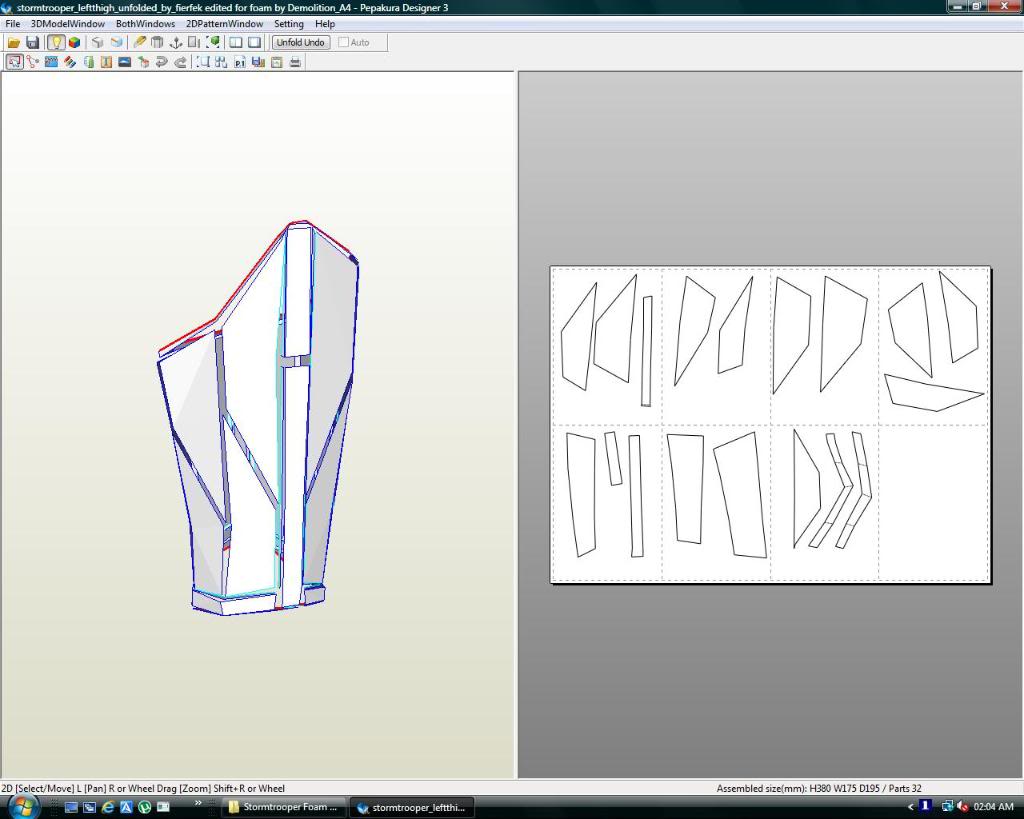Show both windows with split-view icon
Screen dimensions: 1024x819
pyautogui.click(x=236, y=42)
